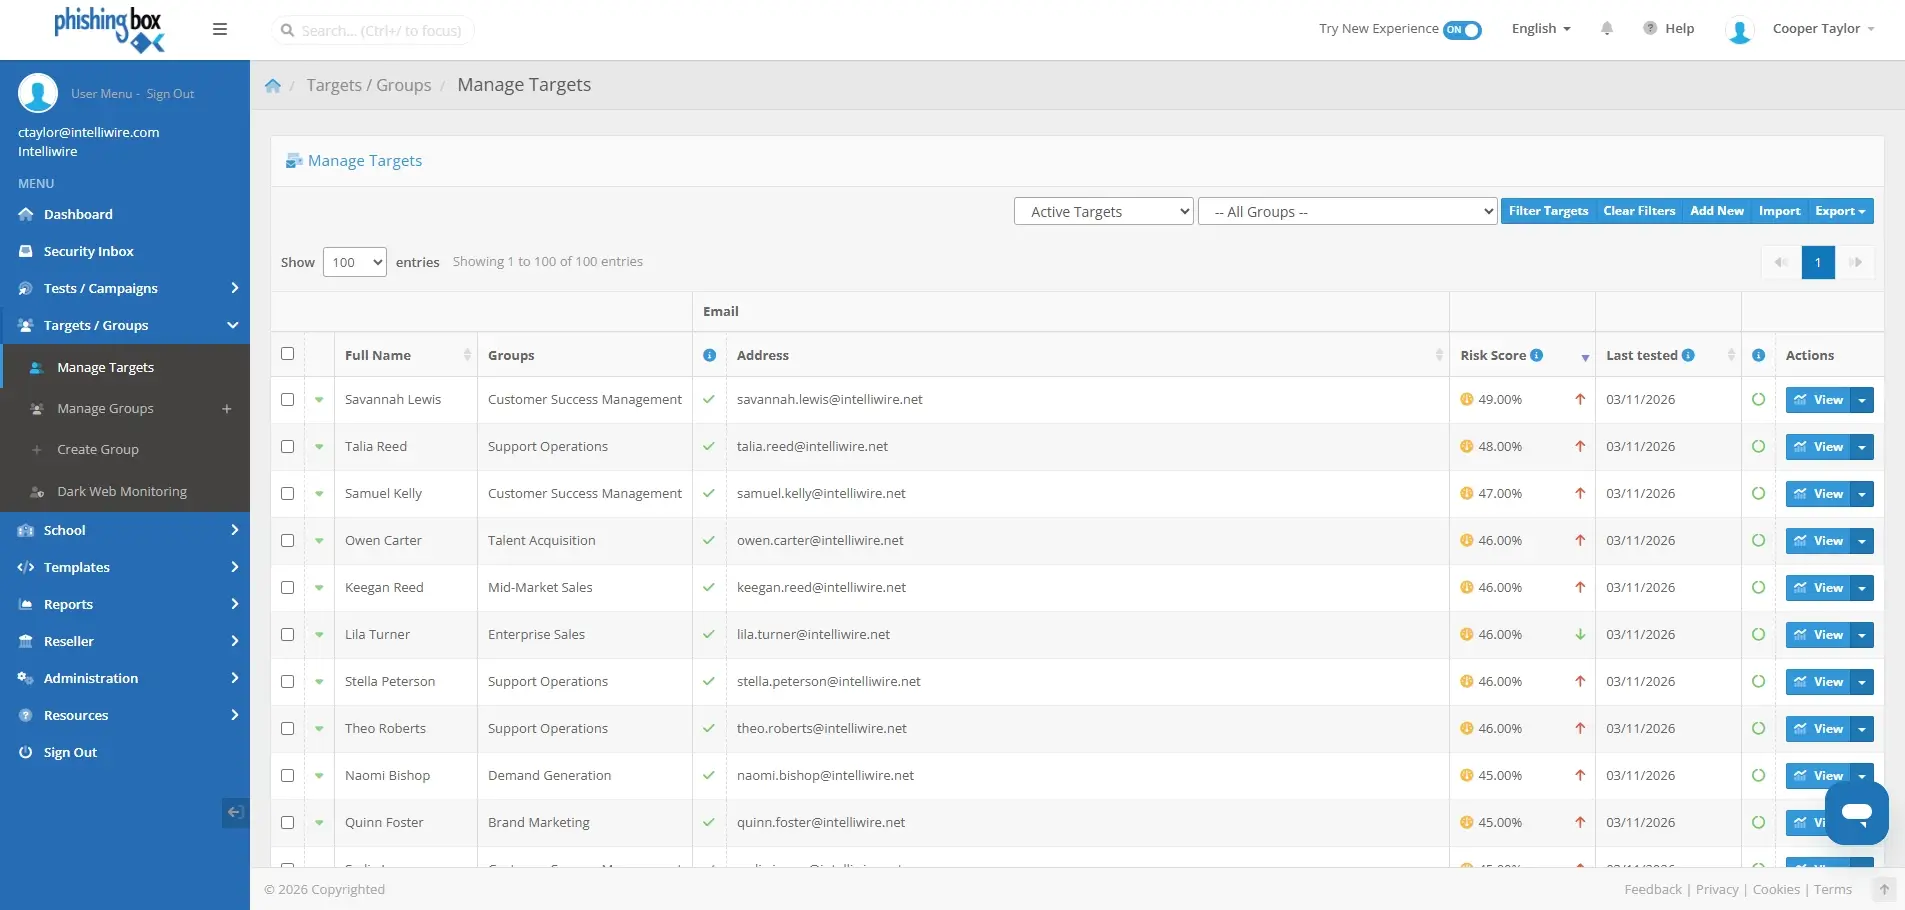
Task: Click the Risk Score info icon
Action: coord(1537,355)
